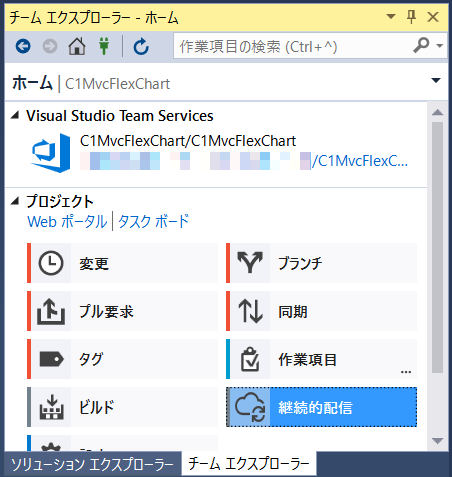The height and width of the screenshot is (477, 452).
Task: Refresh Team Explorer with circular arrow
Action: [141, 46]
